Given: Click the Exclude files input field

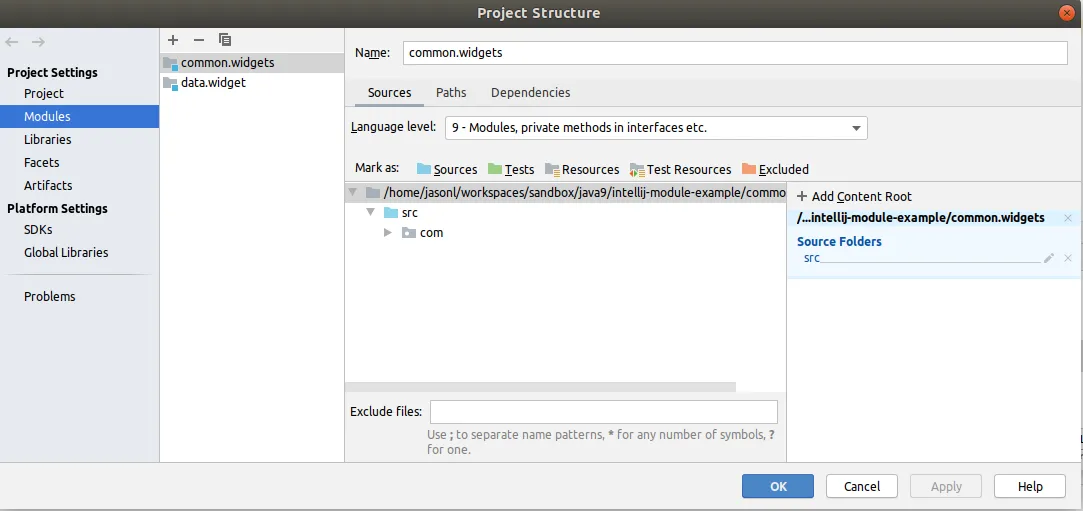Looking at the screenshot, I should [x=603, y=412].
